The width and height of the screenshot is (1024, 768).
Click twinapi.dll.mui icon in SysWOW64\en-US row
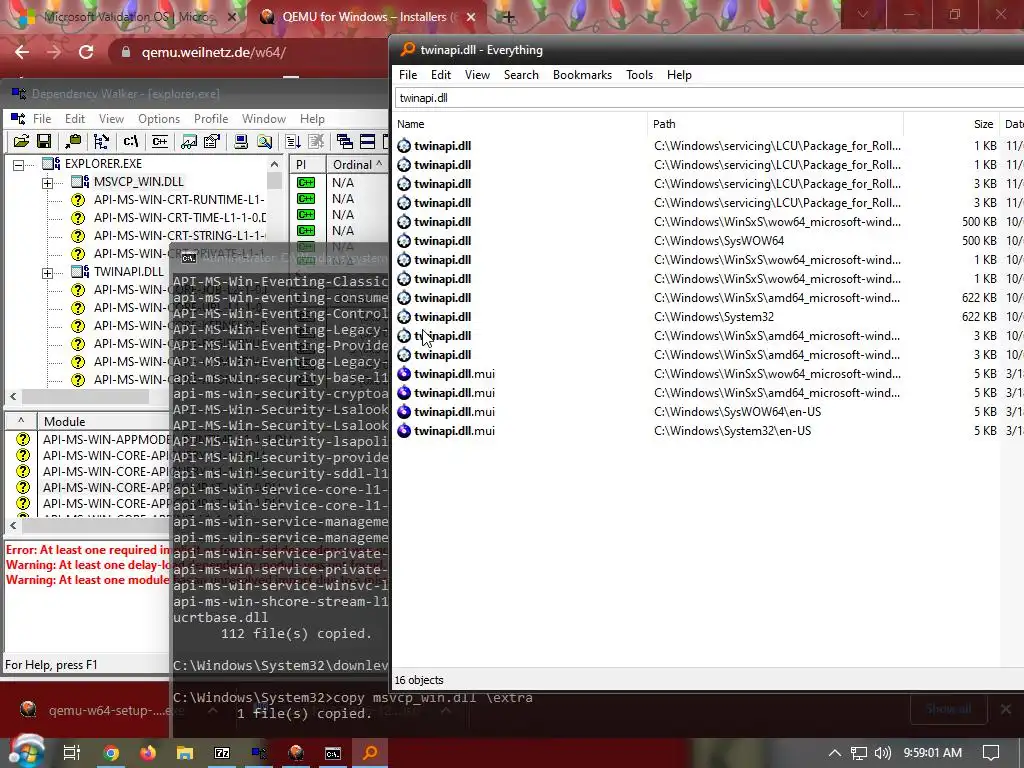(x=404, y=412)
